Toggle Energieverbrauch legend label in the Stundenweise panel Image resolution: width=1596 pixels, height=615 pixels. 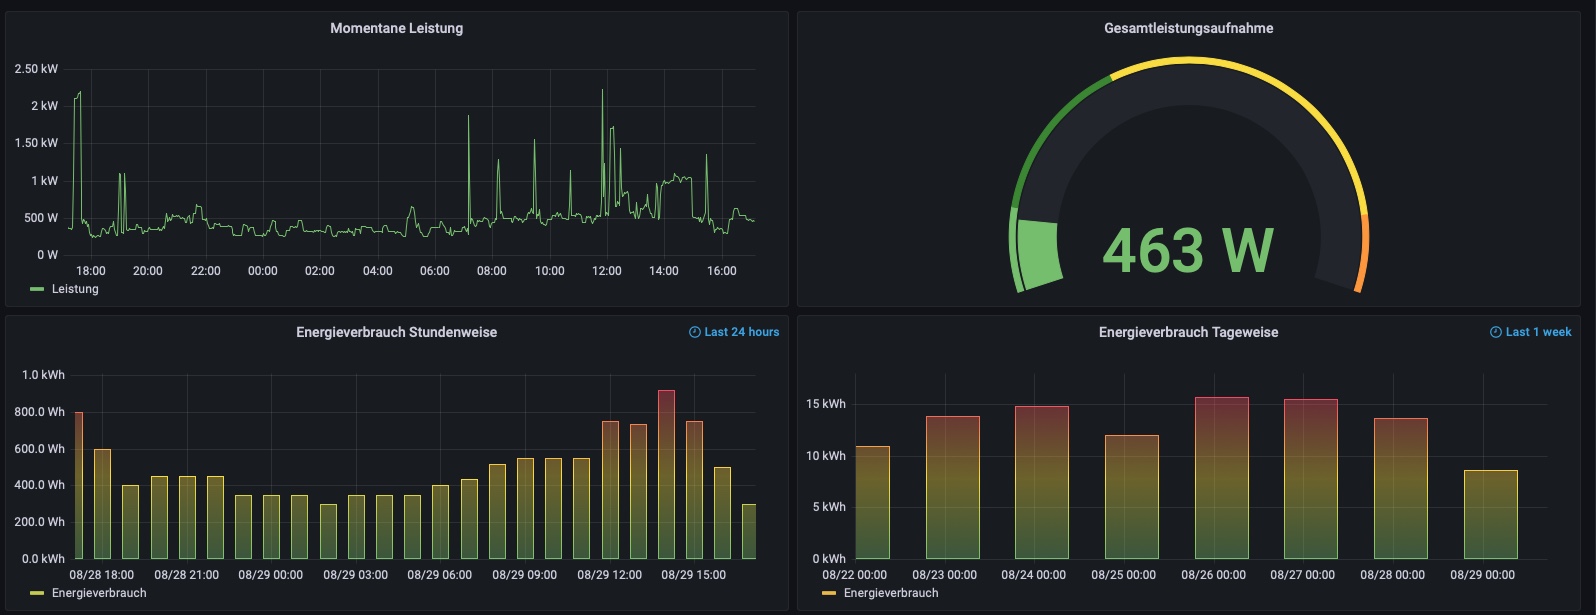click(x=99, y=593)
